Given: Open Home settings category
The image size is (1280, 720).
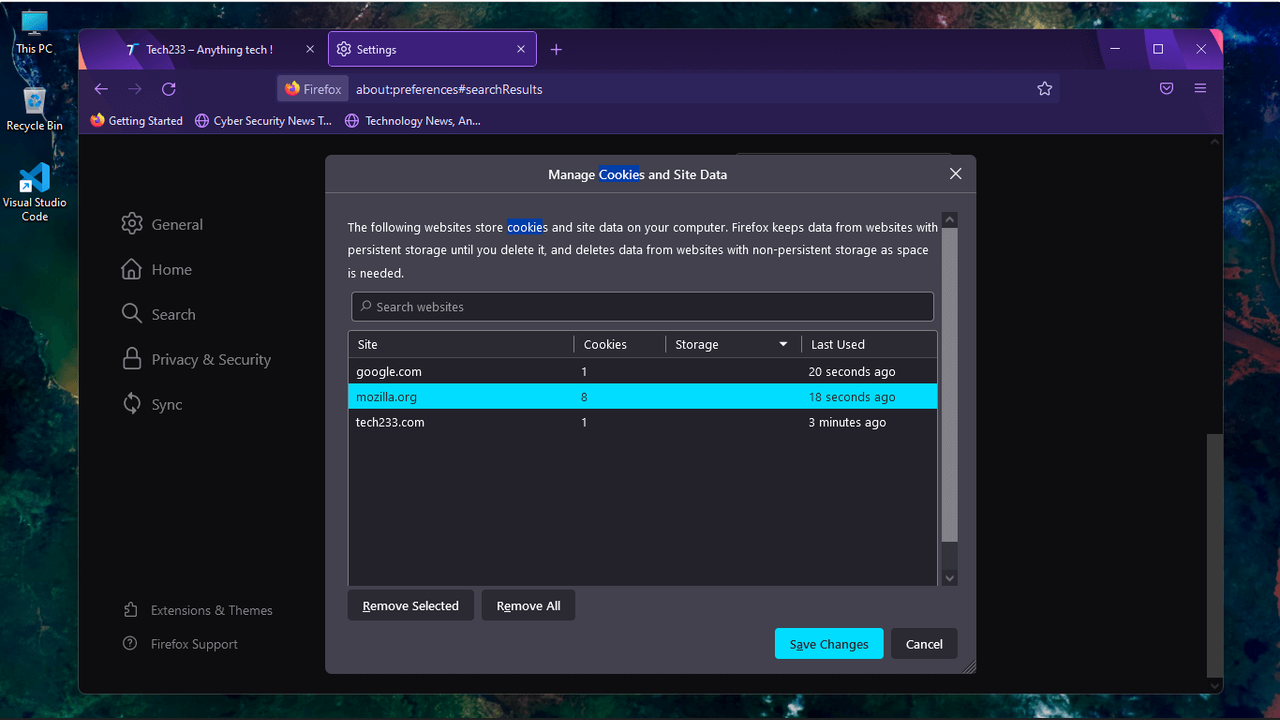Looking at the screenshot, I should point(156,269).
